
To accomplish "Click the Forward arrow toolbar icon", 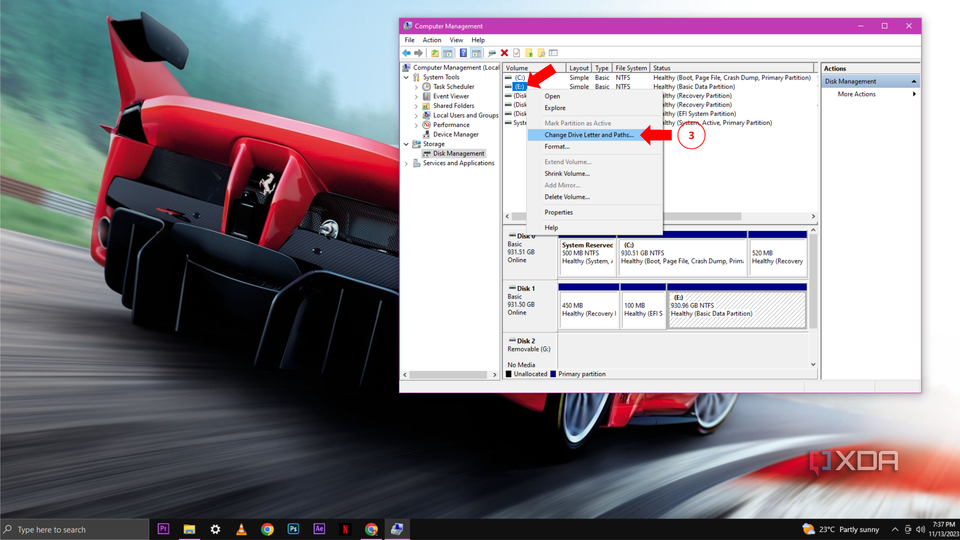I will pyautogui.click(x=419, y=53).
